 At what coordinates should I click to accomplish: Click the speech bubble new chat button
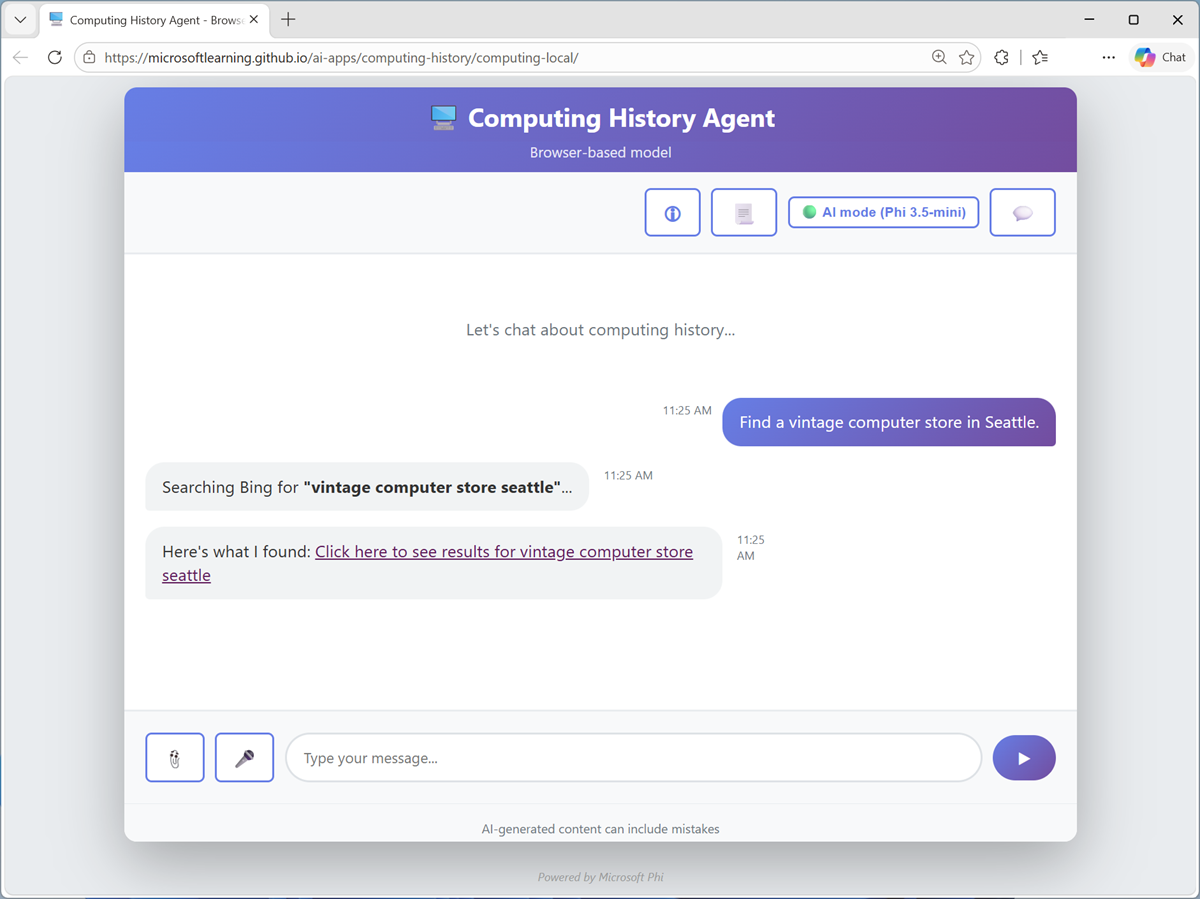pyautogui.click(x=1022, y=212)
